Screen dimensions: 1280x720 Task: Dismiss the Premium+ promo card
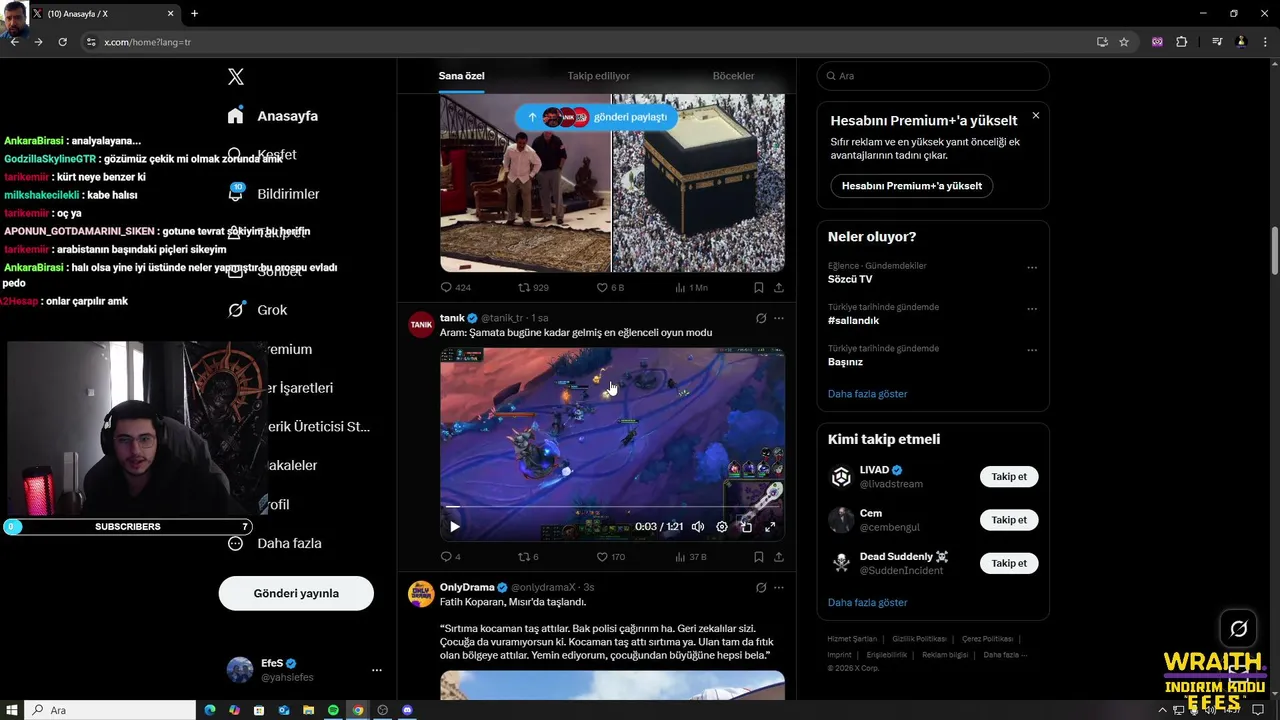click(x=1035, y=116)
